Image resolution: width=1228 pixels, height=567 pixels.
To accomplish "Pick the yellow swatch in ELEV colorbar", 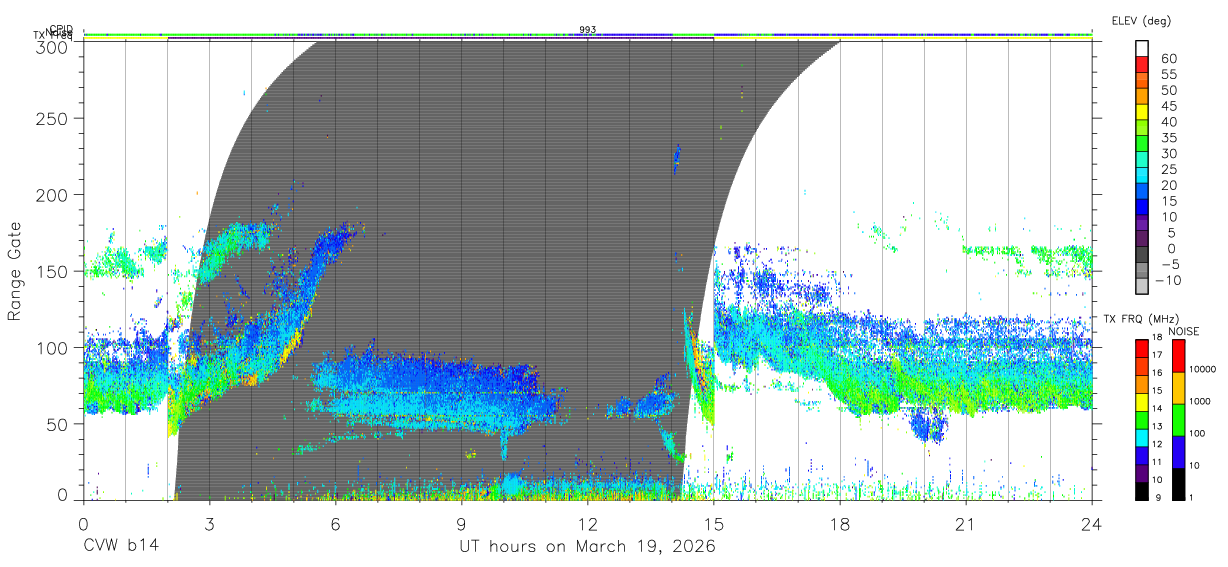I will 1143,112.
